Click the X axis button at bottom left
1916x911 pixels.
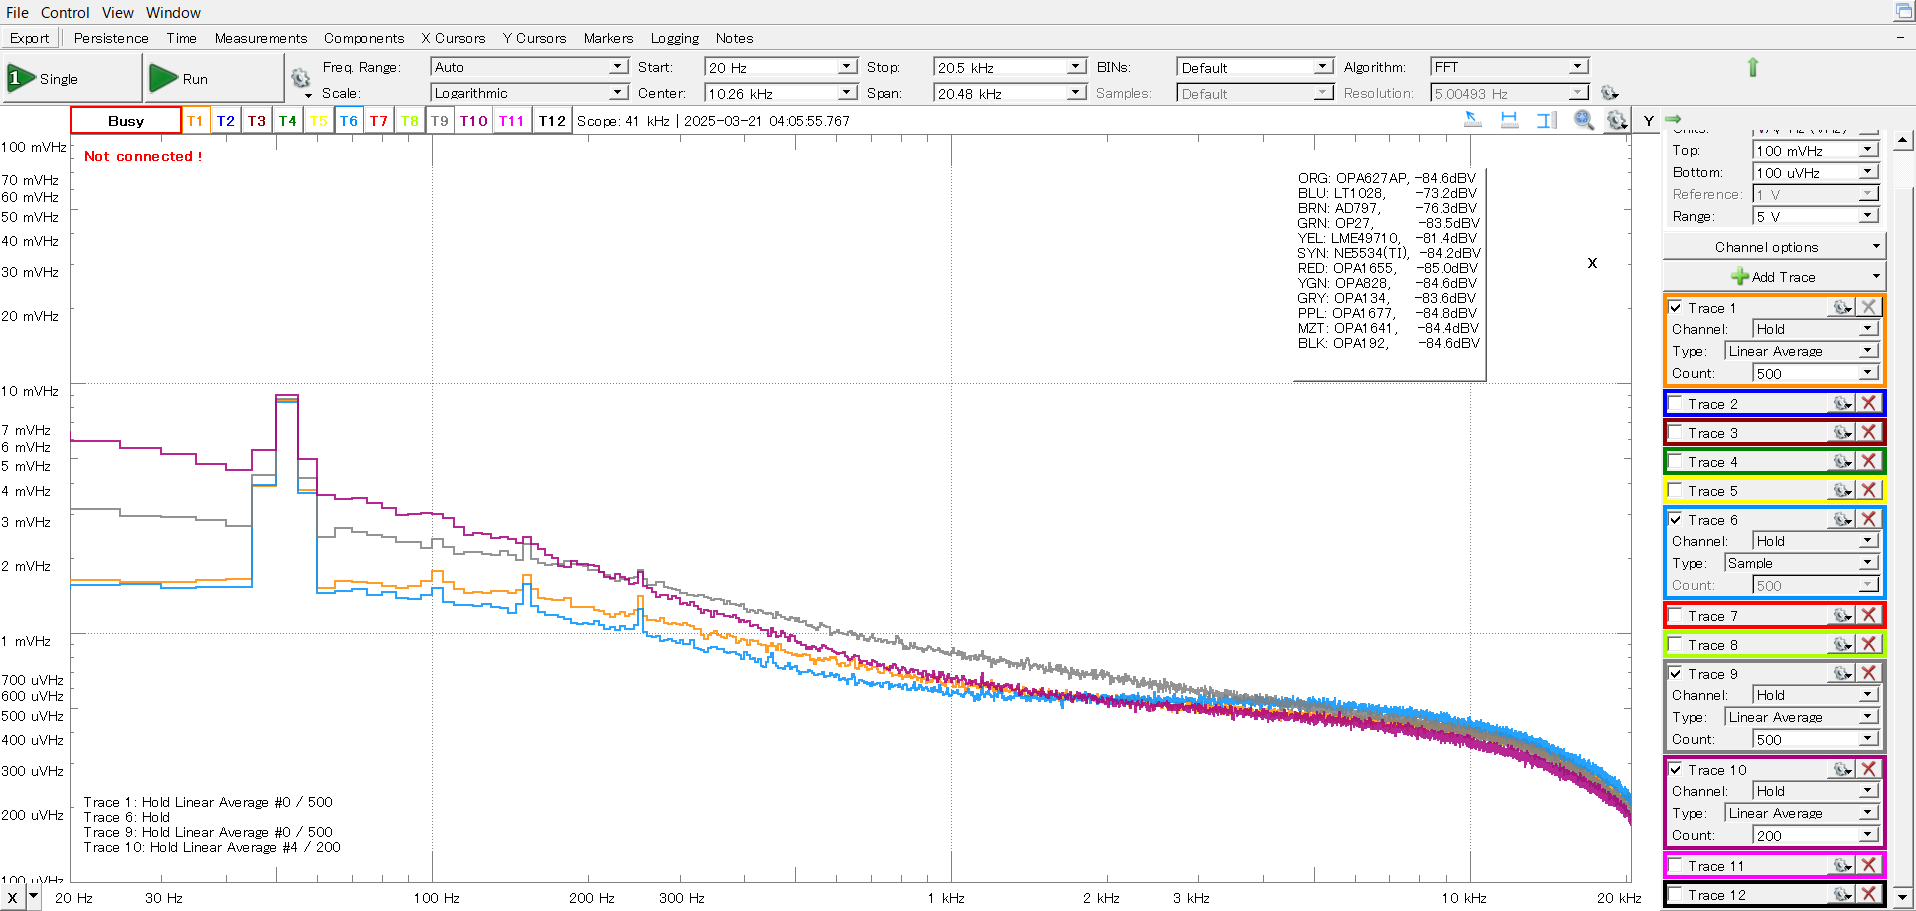point(12,897)
